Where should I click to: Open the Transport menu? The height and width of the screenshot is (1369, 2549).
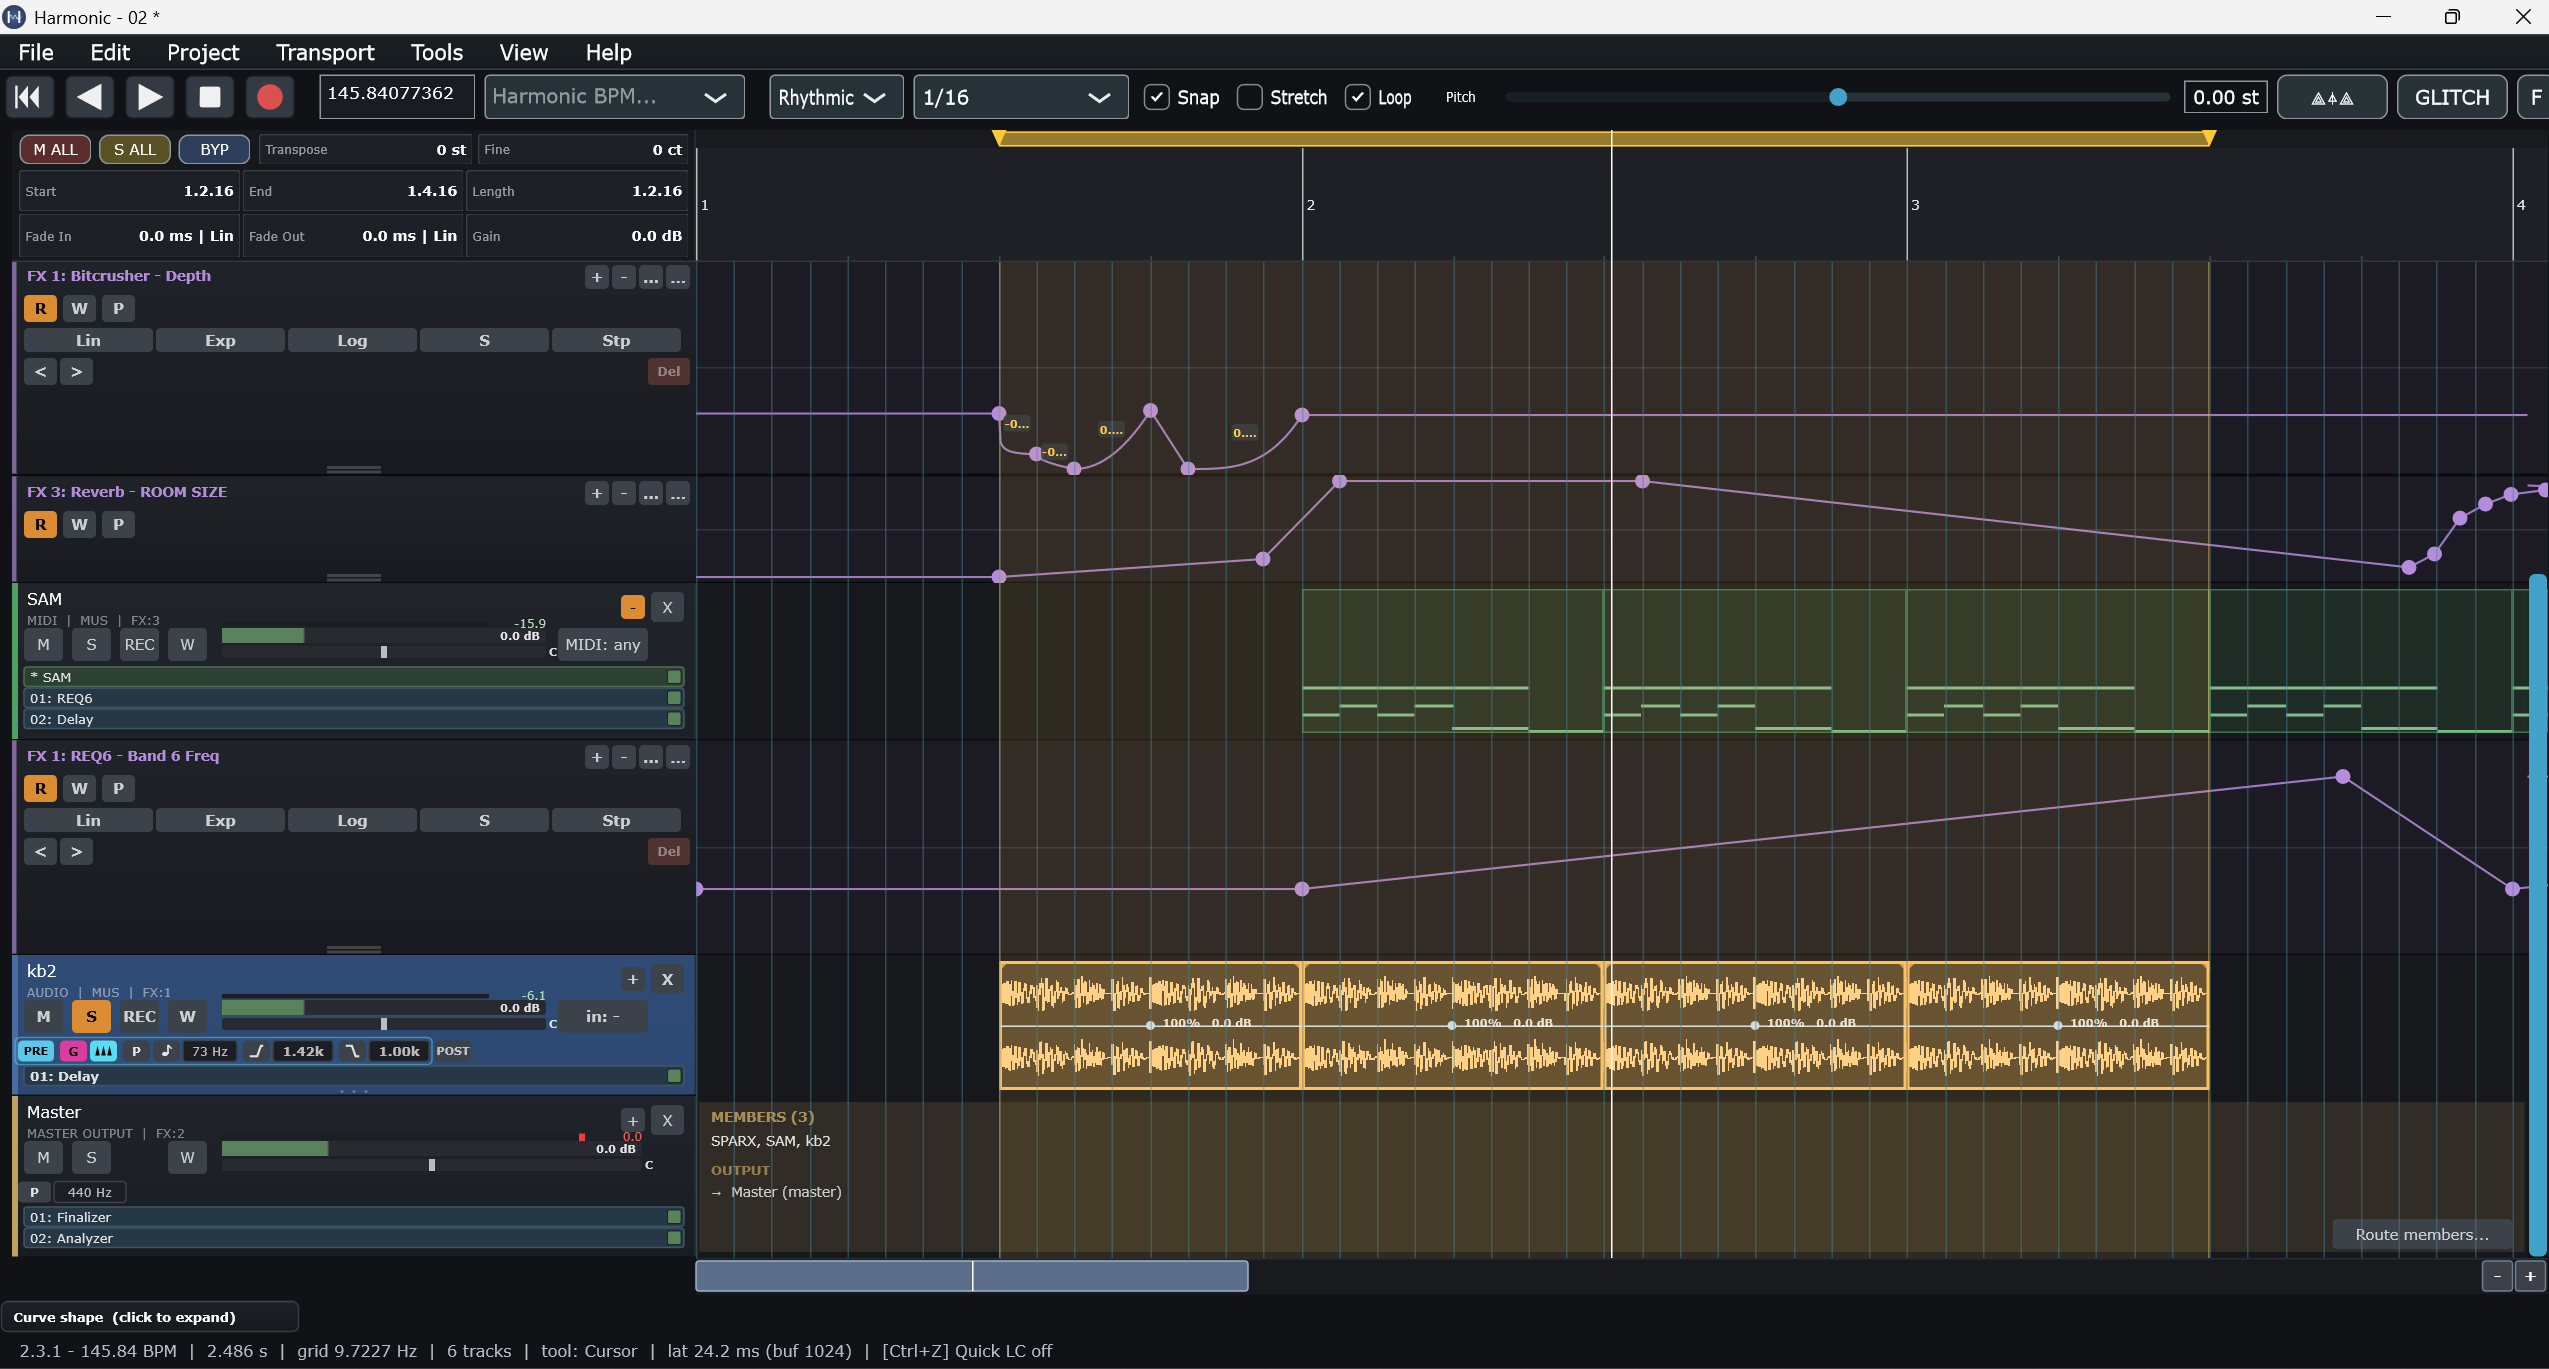325,52
